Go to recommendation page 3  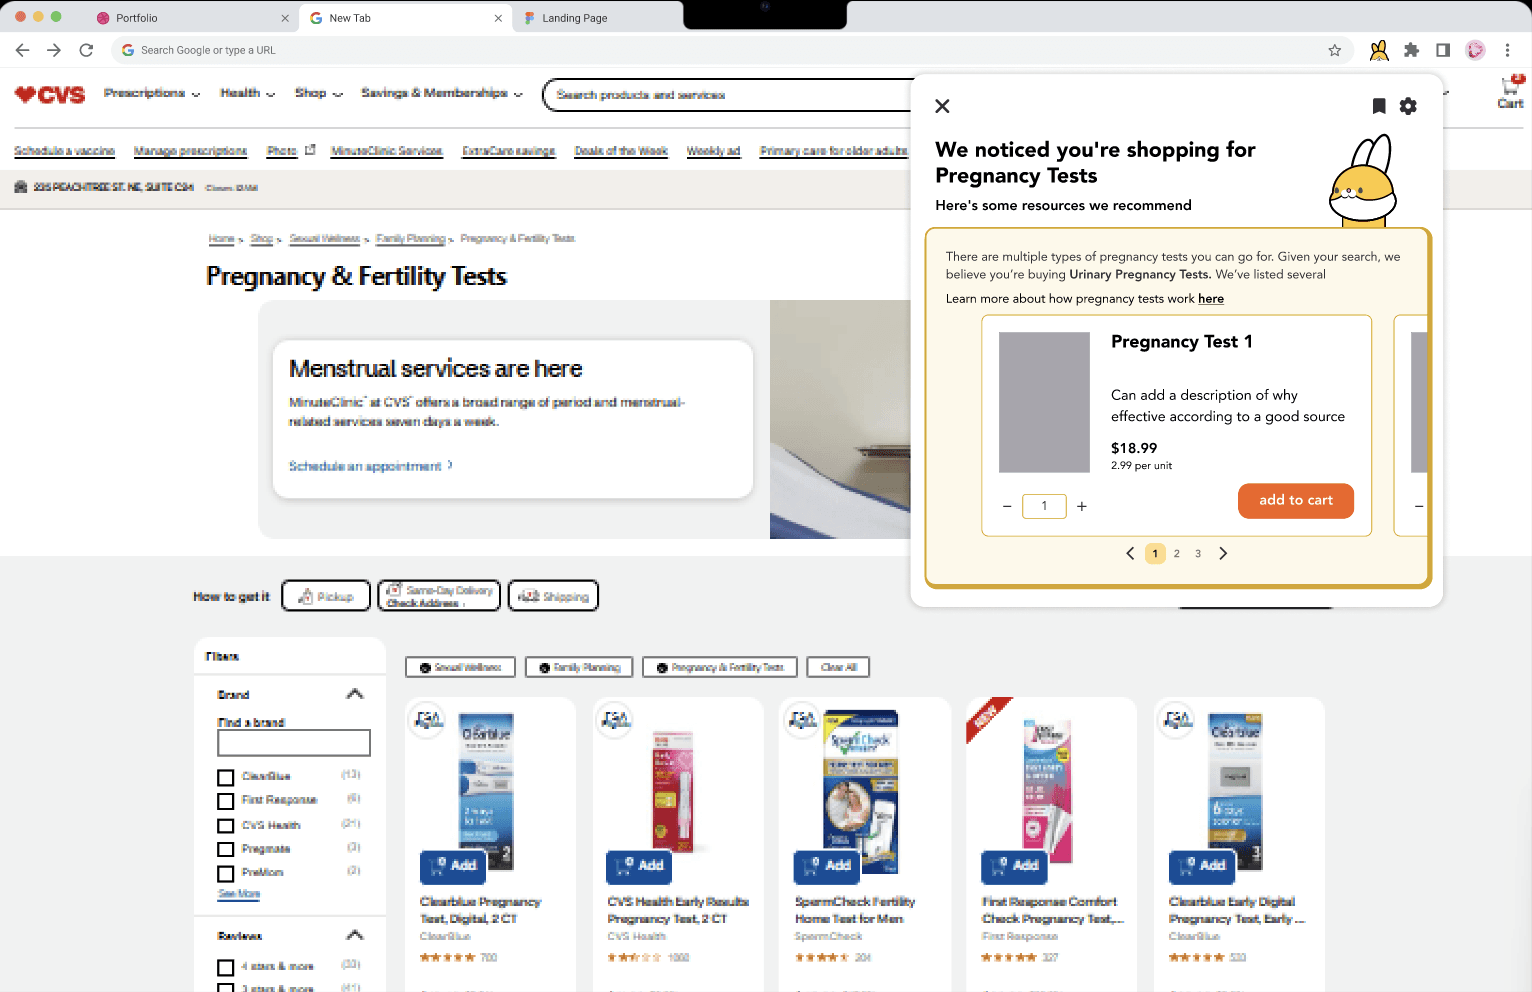pyautogui.click(x=1198, y=553)
